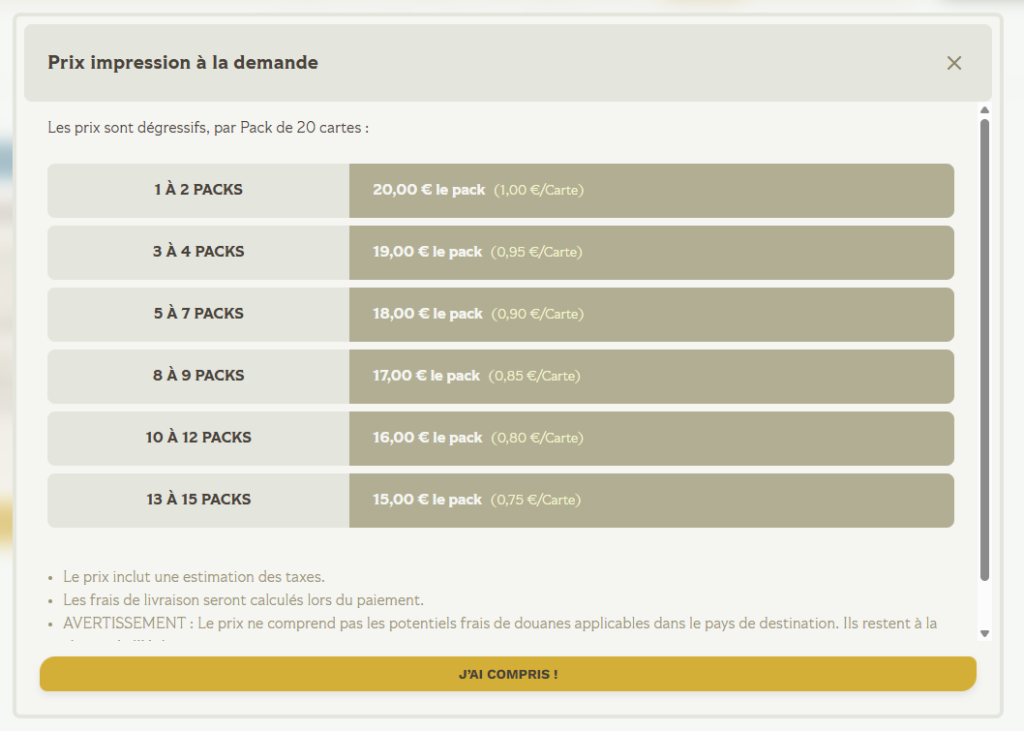Viewport: 1024px width, 731px height.
Task: Close the Prix impression à la demande dialog
Action: (x=954, y=63)
